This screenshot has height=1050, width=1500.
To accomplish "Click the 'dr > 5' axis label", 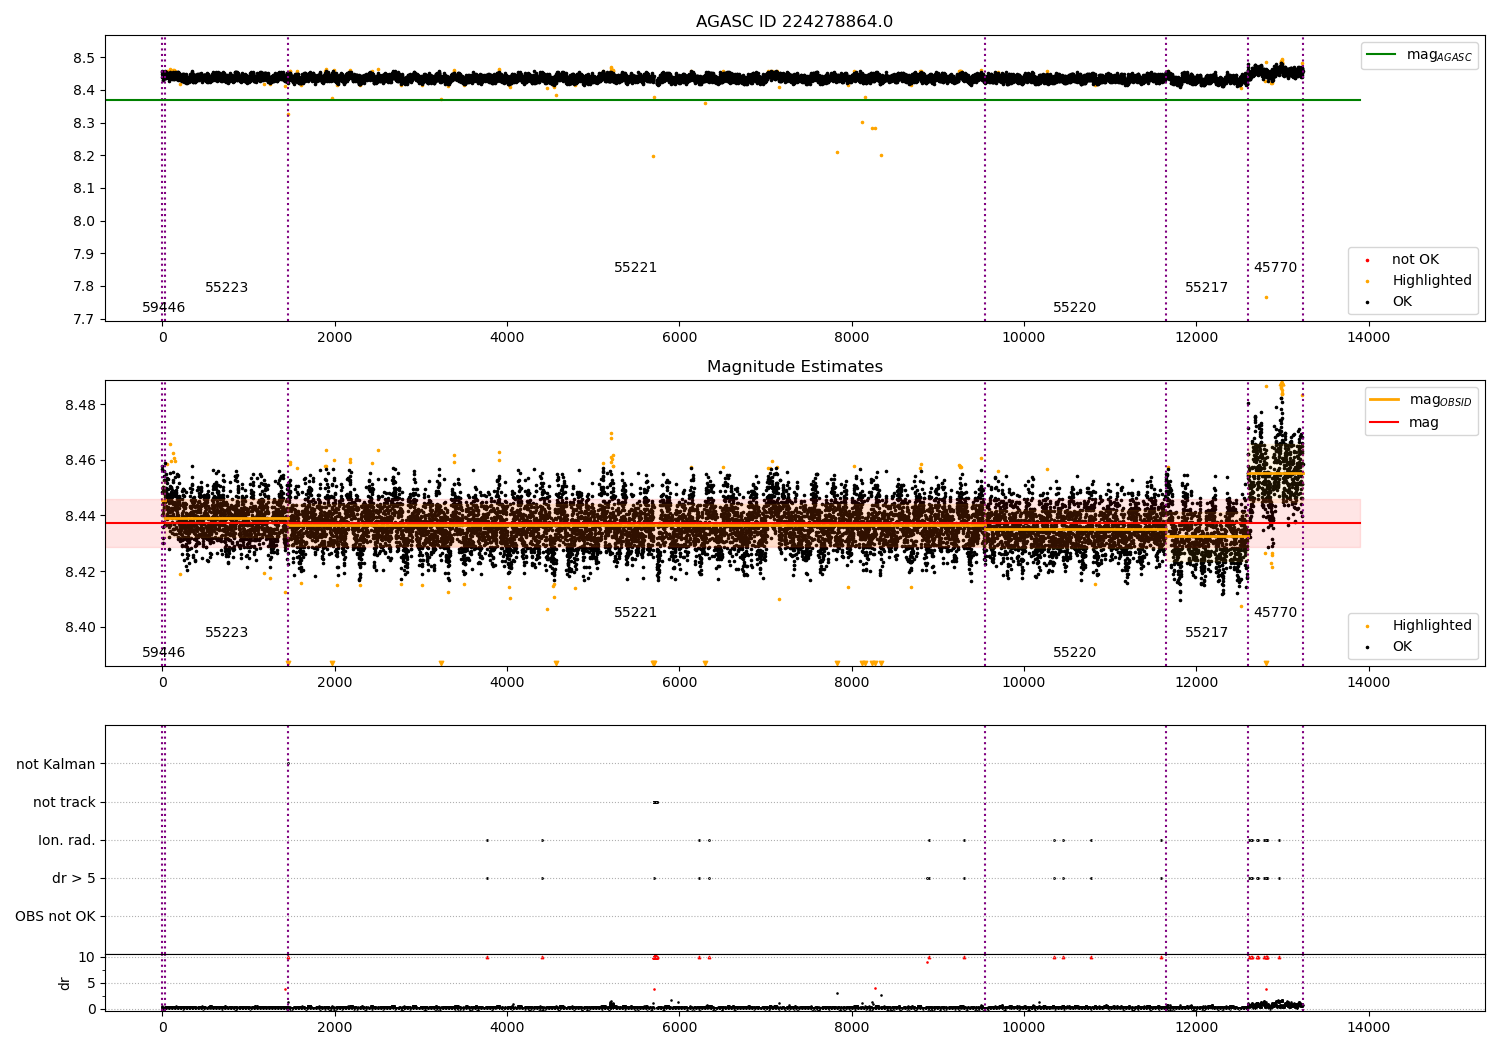I will [x=74, y=878].
